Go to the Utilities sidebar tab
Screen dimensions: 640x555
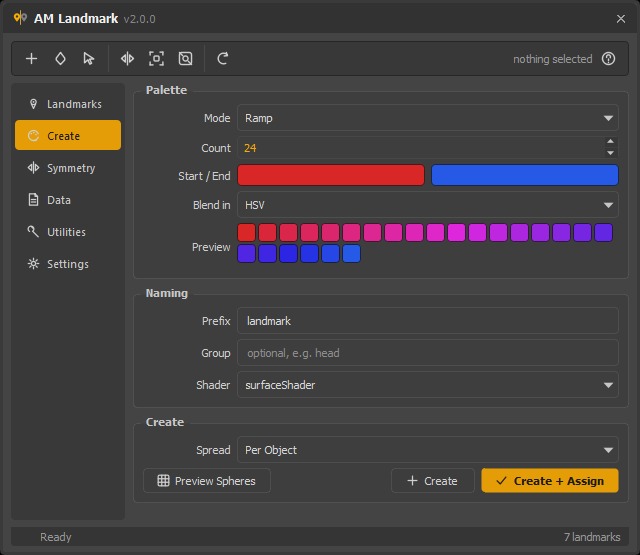point(68,232)
